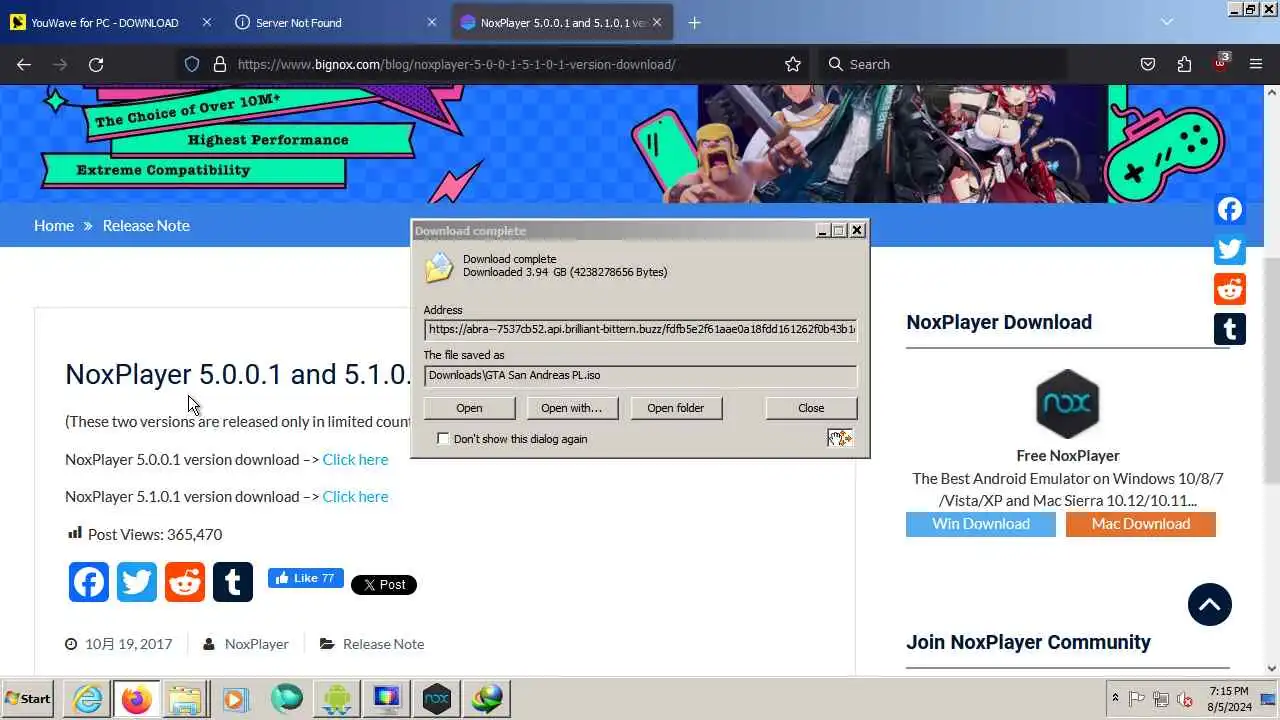The width and height of the screenshot is (1280, 720).
Task: Open the uBlock Origin extension icon
Action: pyautogui.click(x=1221, y=63)
